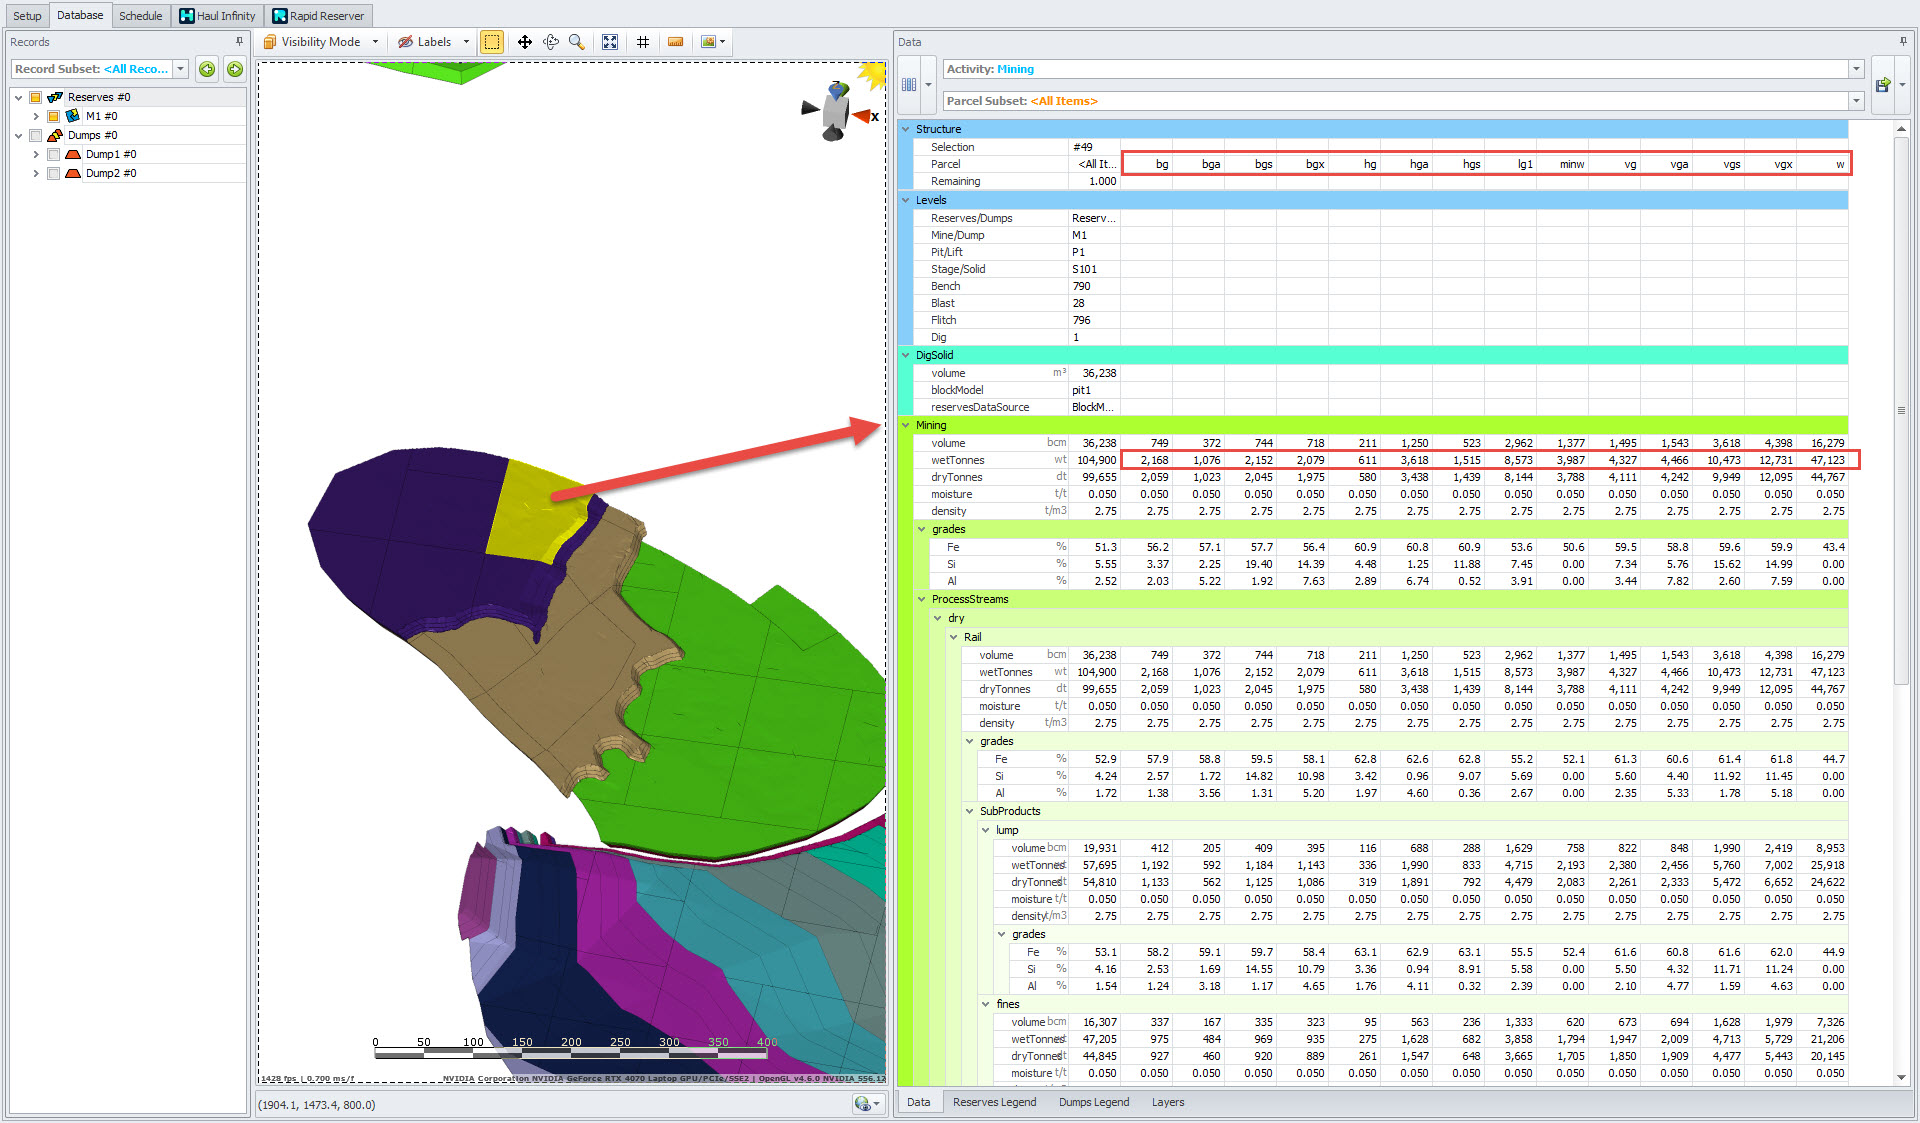Select the rotate view tool
Screen dimensions: 1920x1123
coord(550,41)
